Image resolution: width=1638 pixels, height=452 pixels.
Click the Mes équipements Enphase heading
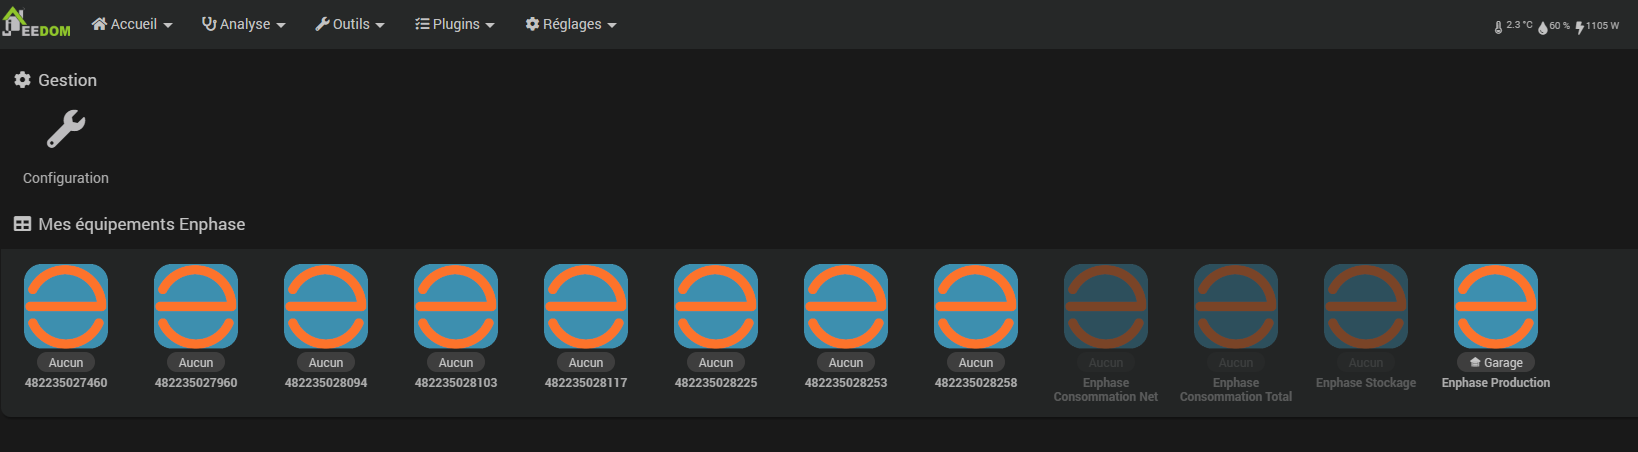click(x=141, y=224)
